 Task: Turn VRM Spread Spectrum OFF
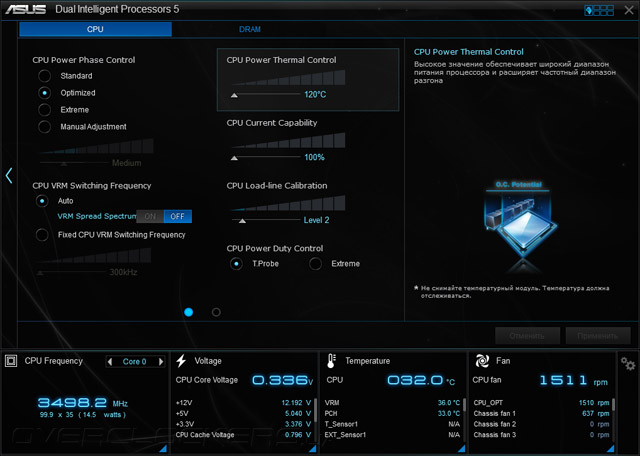178,216
